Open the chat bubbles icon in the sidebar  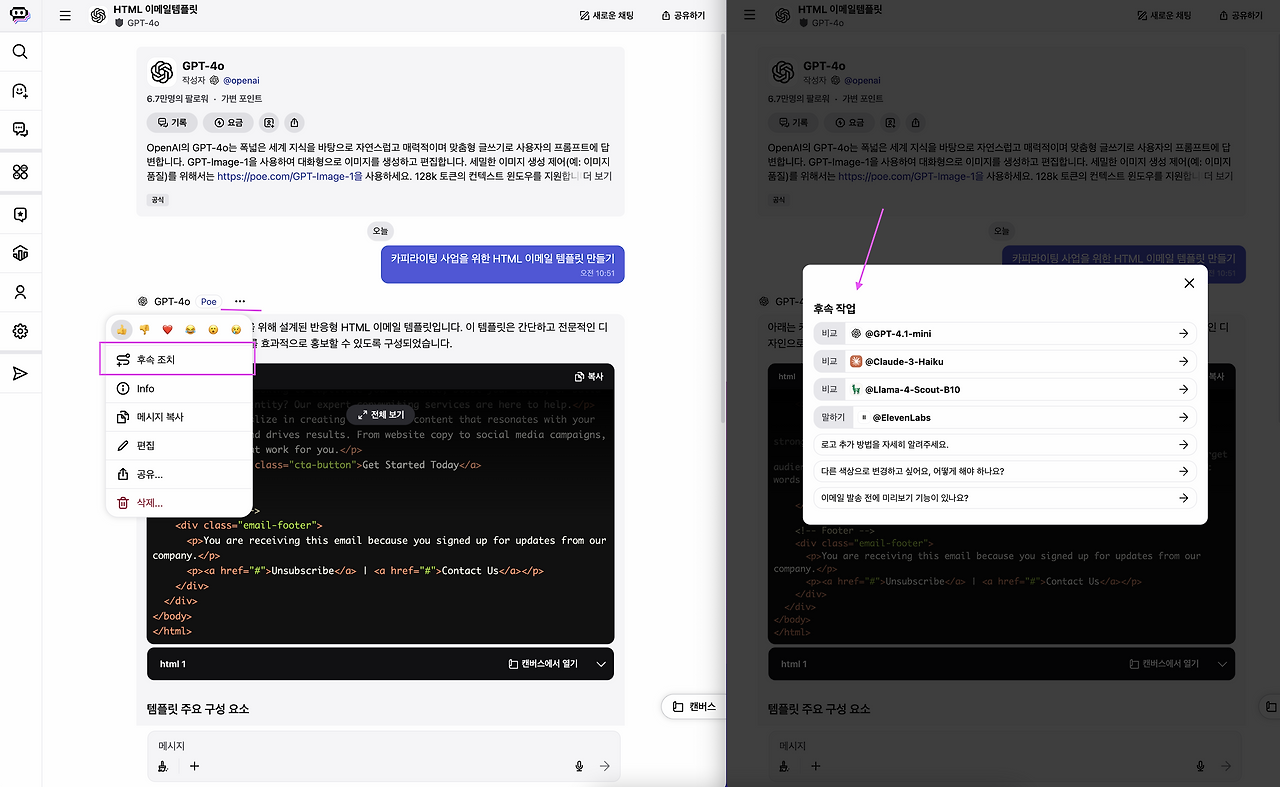coord(20,129)
